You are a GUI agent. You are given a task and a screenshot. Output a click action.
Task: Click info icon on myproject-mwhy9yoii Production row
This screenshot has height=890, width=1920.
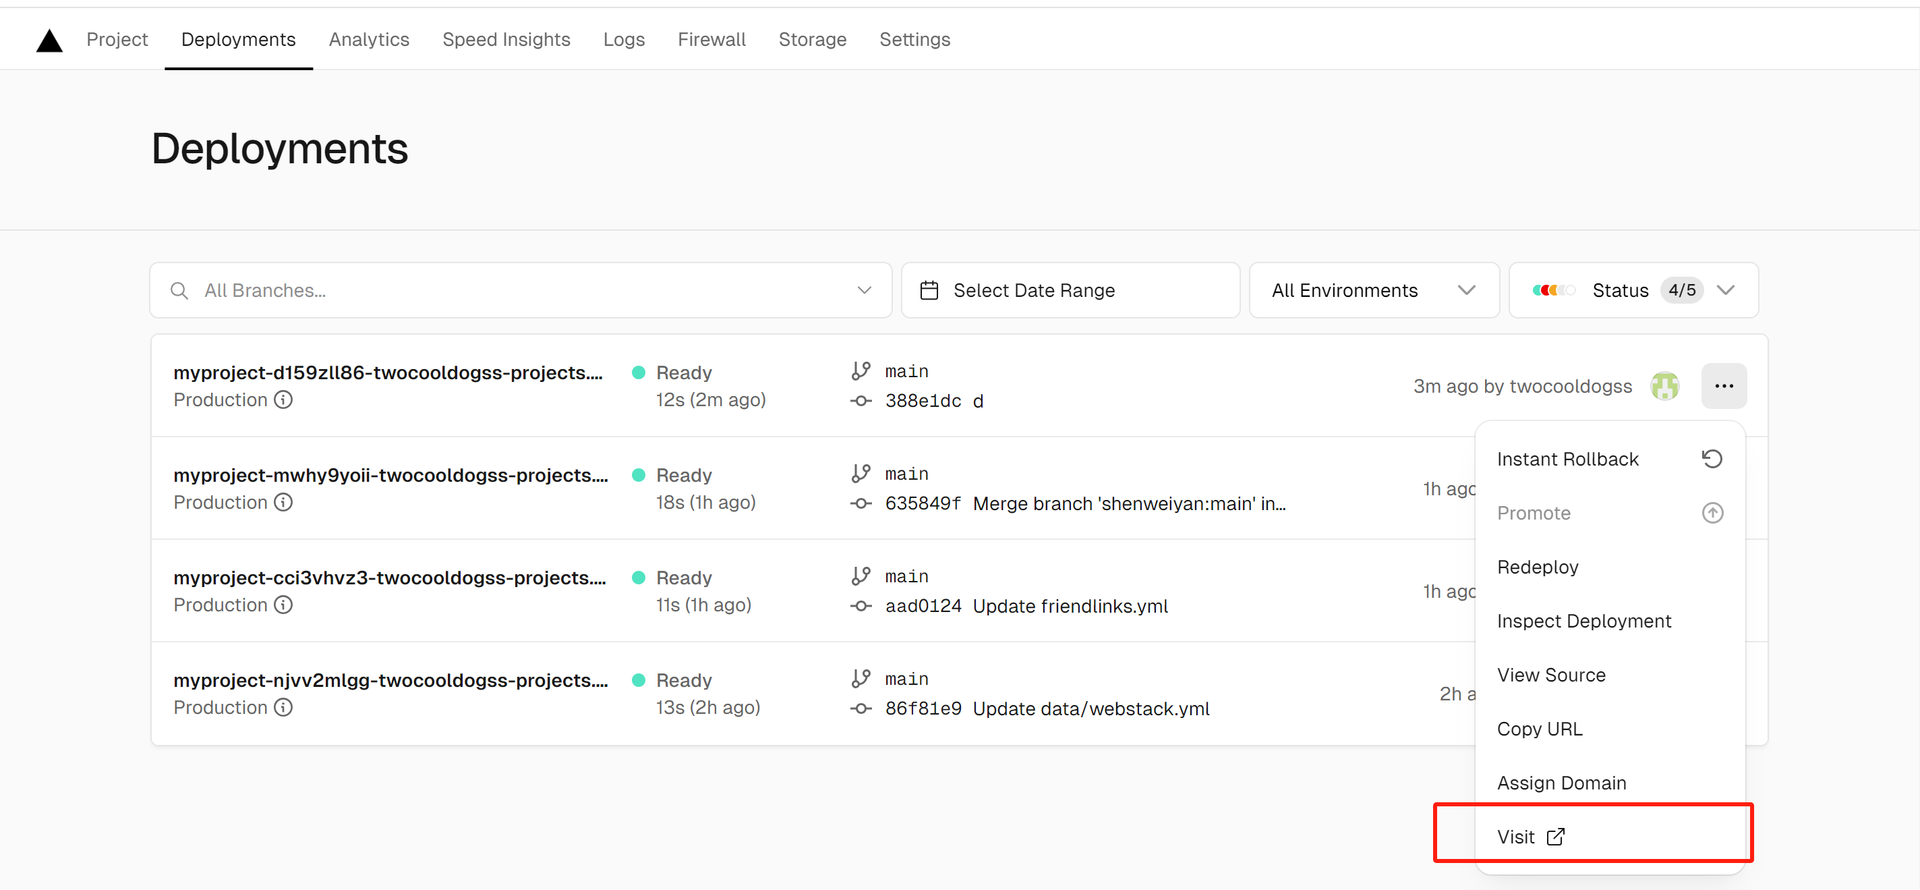[x=284, y=502]
